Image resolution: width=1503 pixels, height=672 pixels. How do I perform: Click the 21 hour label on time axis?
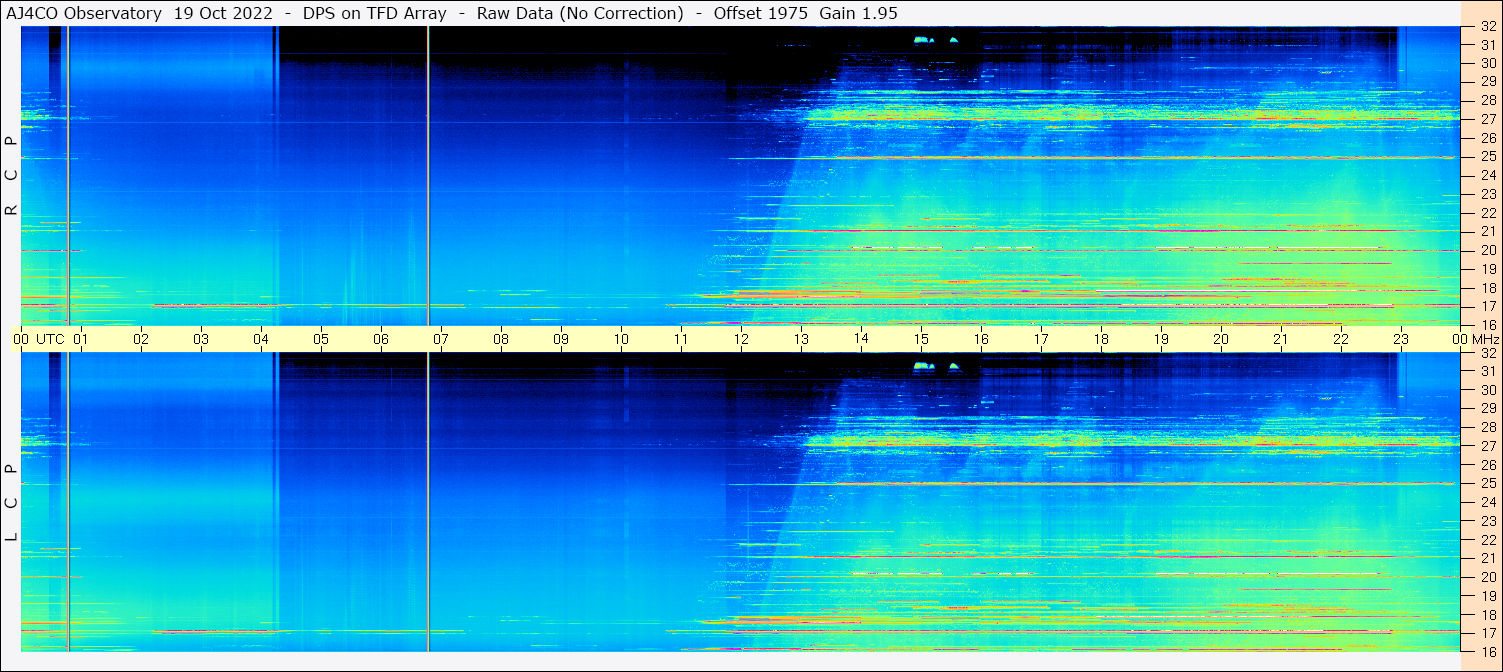click(x=1280, y=339)
